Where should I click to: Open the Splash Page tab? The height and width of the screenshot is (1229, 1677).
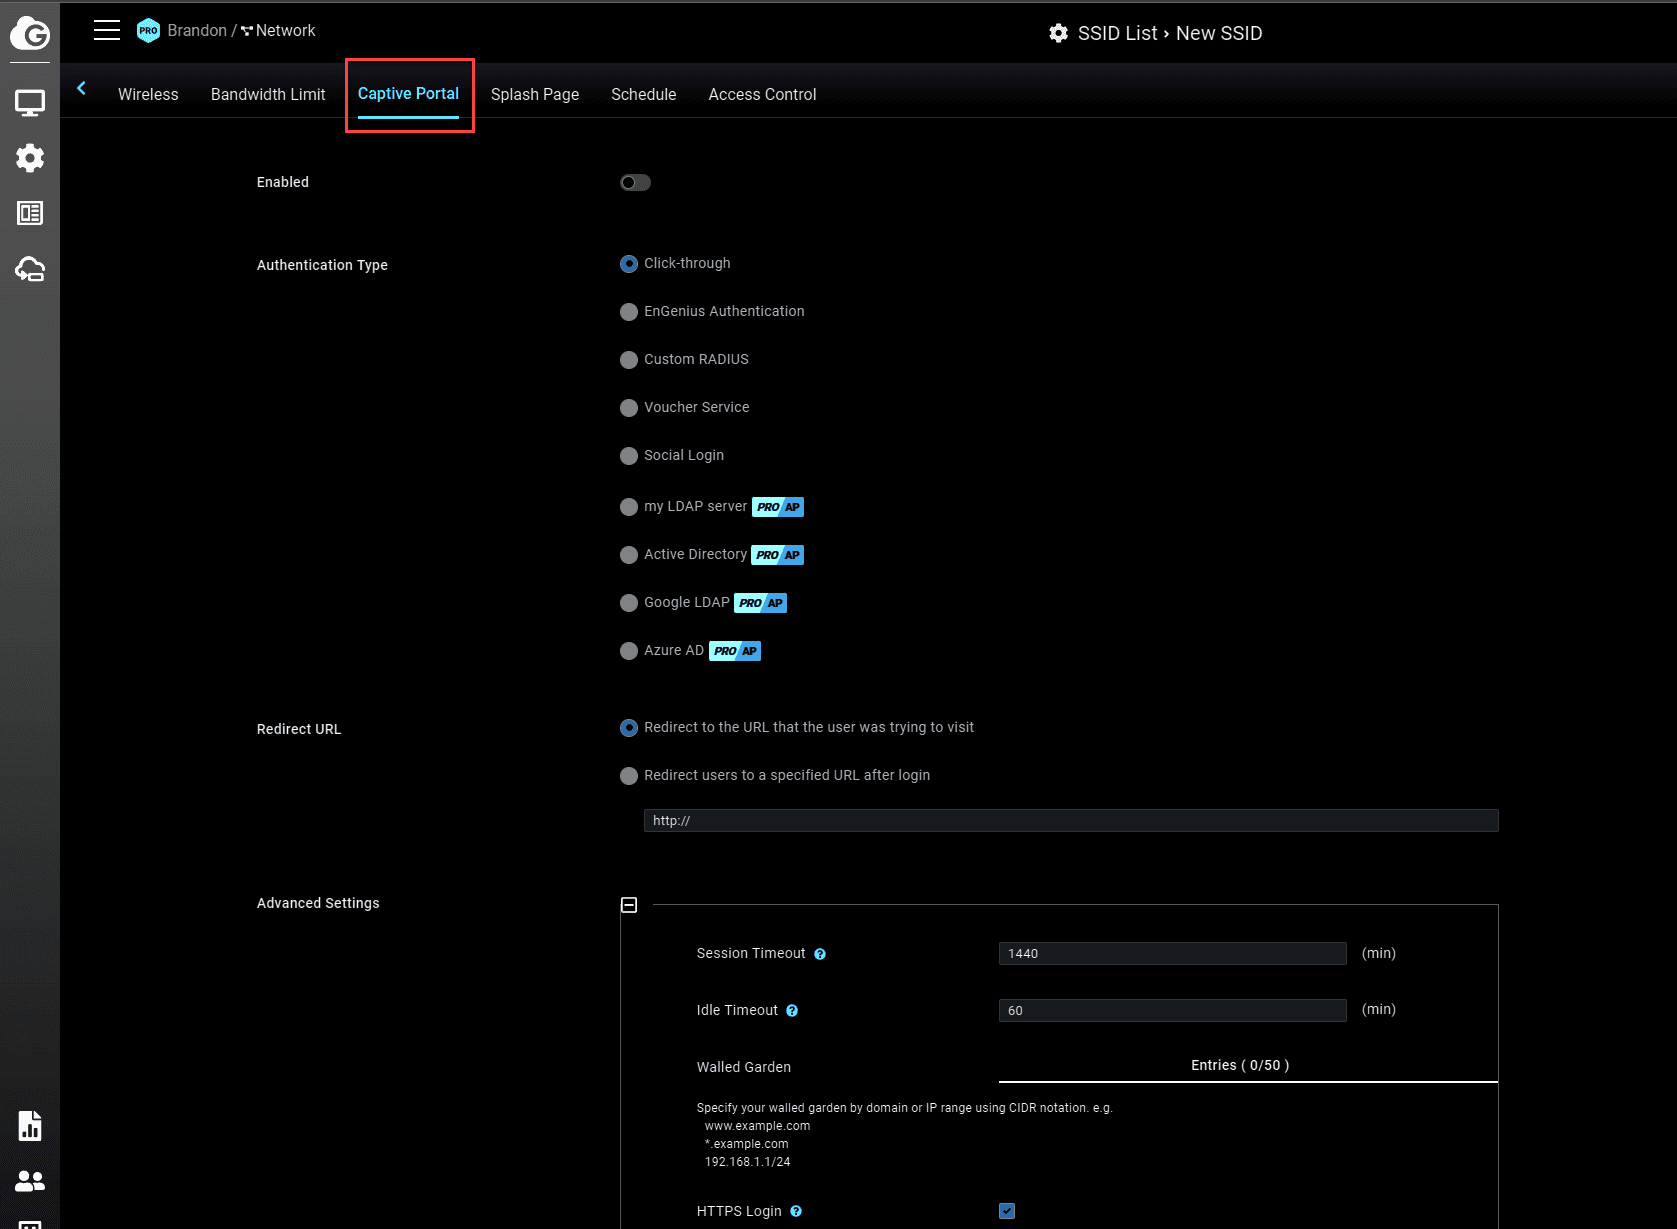(x=535, y=94)
